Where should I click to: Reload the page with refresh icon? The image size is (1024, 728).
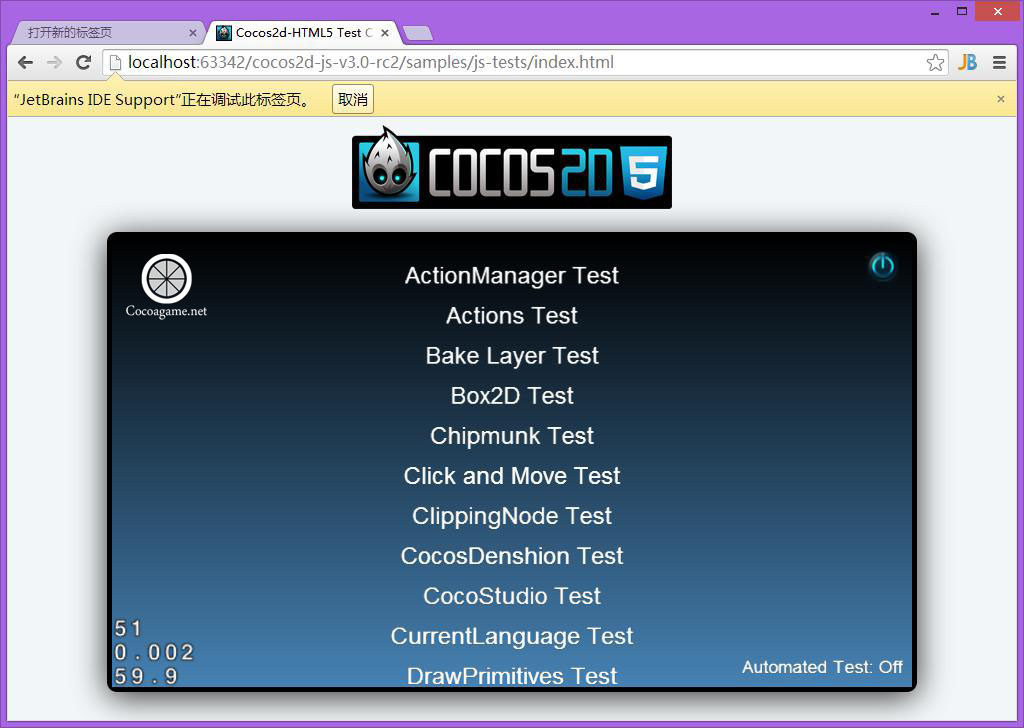click(x=83, y=63)
